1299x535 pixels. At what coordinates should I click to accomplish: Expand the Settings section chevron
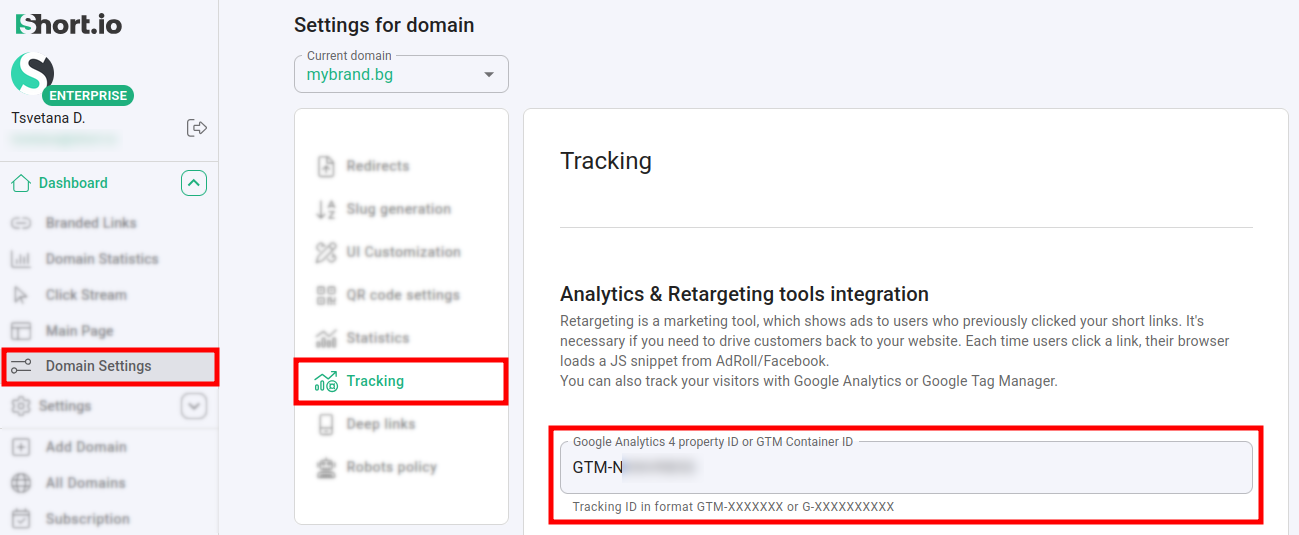click(194, 406)
